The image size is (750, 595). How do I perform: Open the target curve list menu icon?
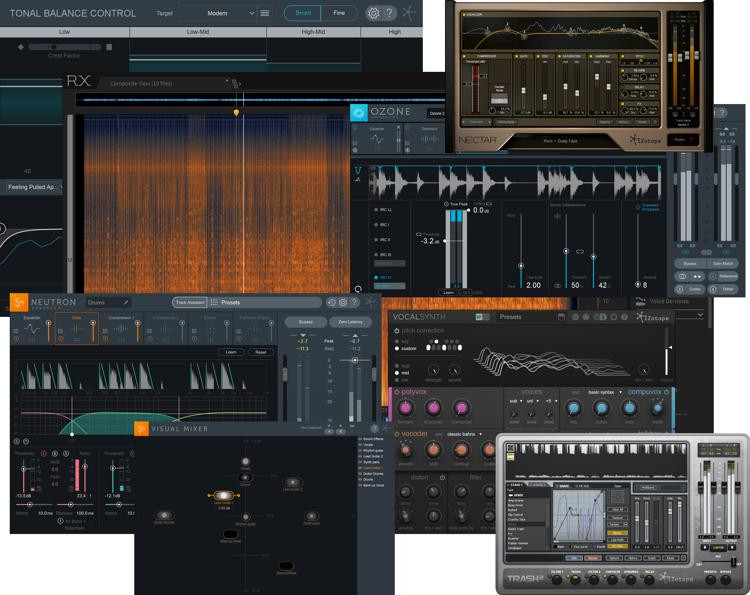pyautogui.click(x=265, y=14)
